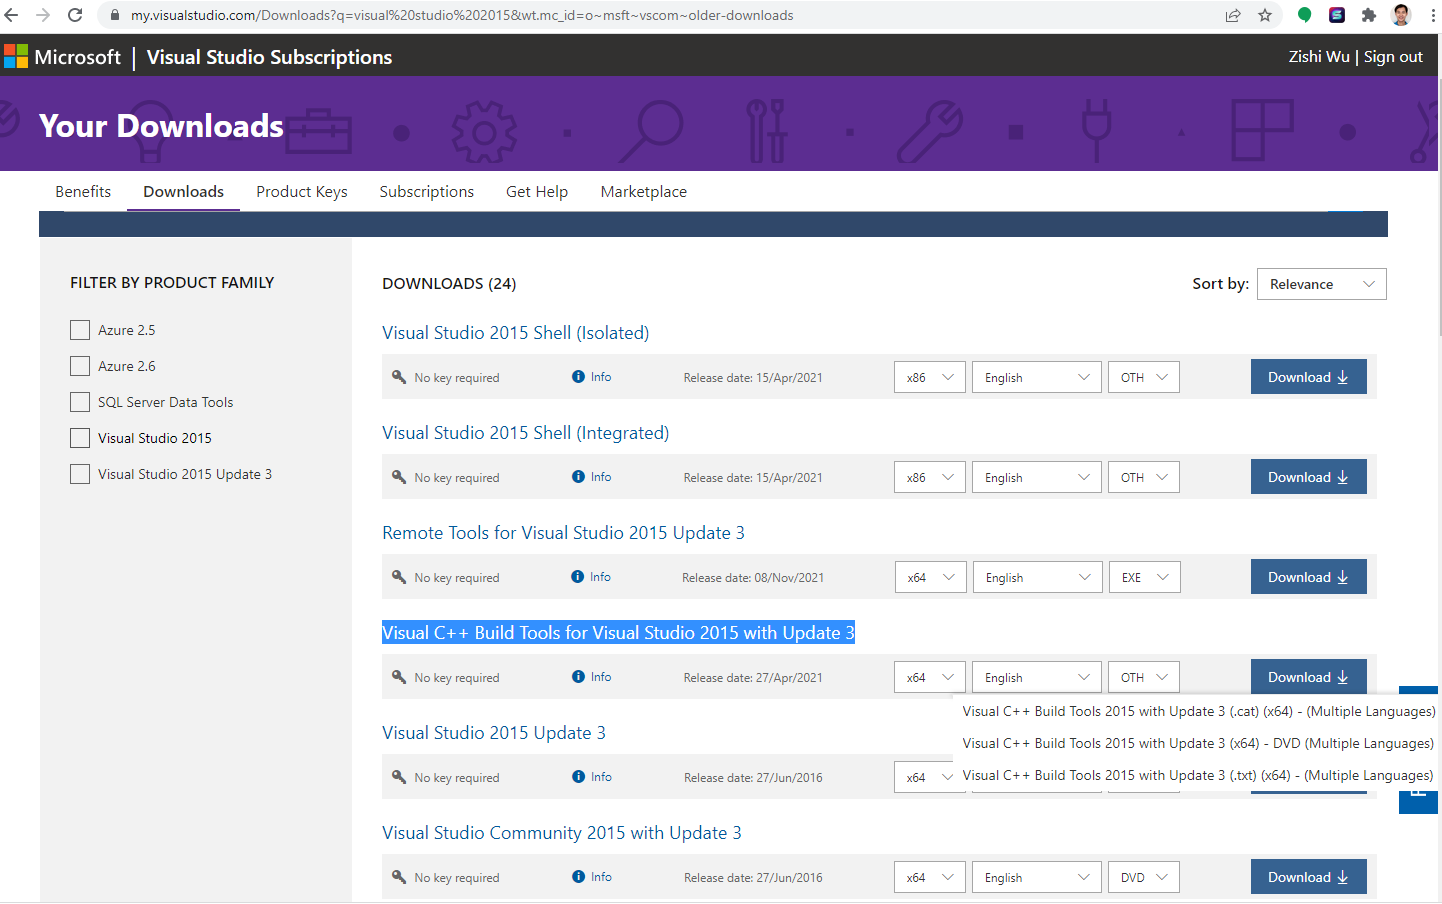Download Visual C++ Build Tools 2015

coord(1308,677)
